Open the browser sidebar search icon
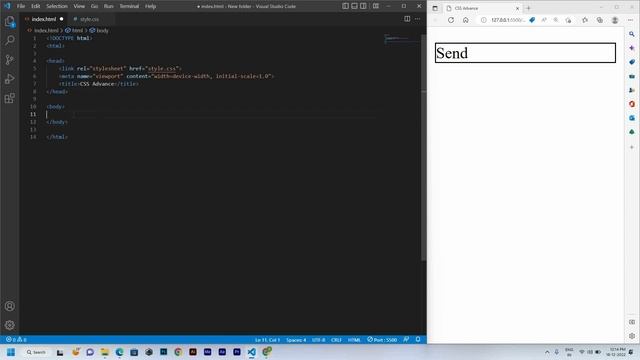 [632, 34]
